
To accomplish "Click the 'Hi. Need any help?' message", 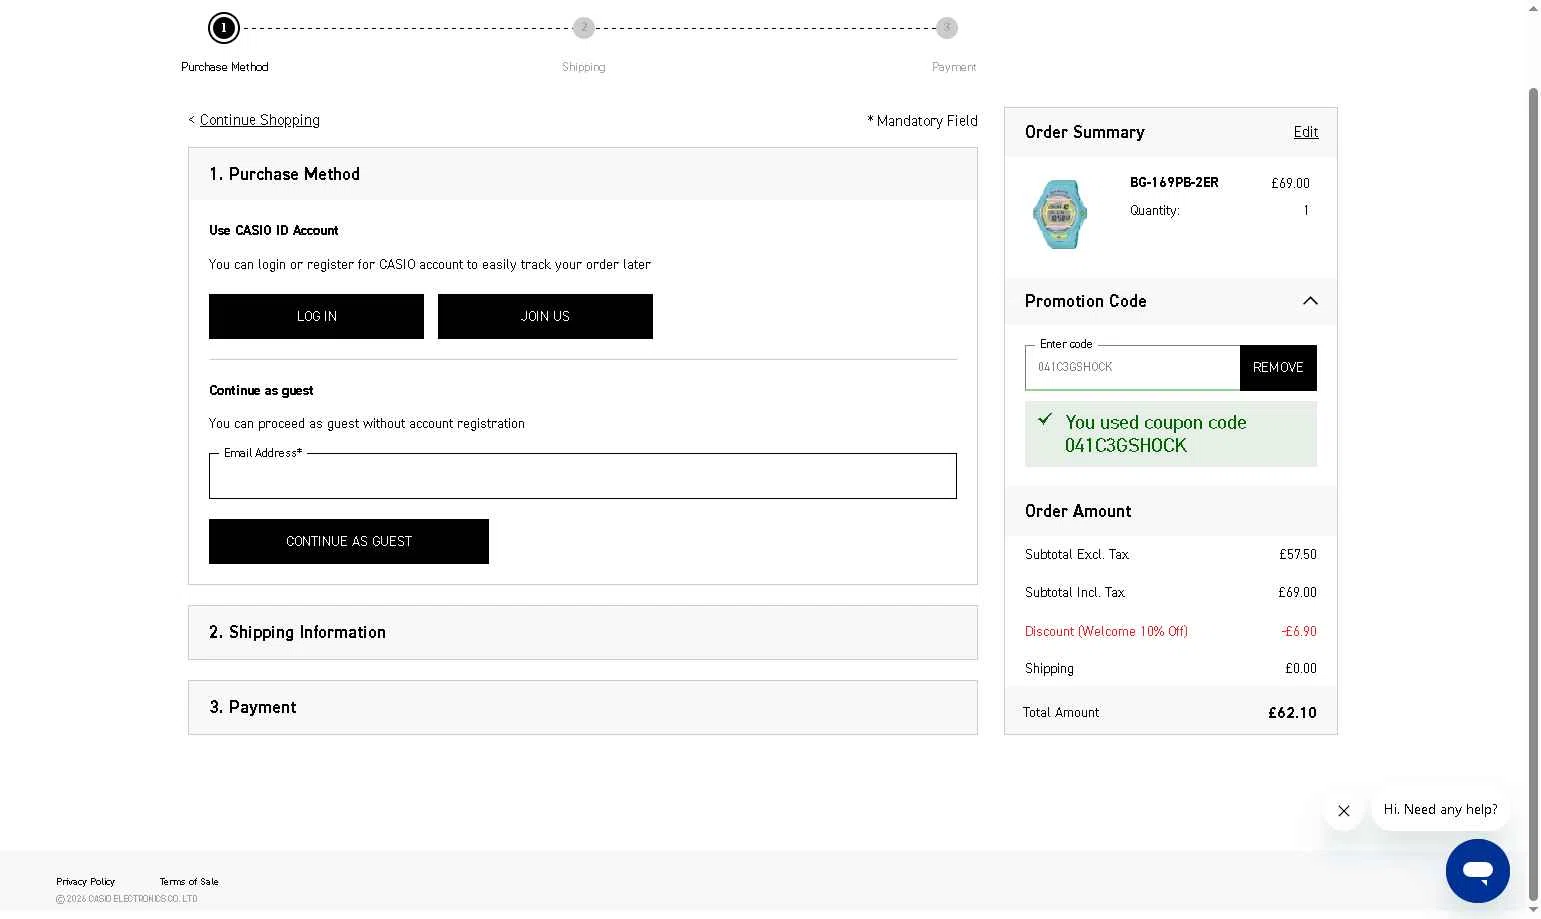I will pyautogui.click(x=1440, y=810).
